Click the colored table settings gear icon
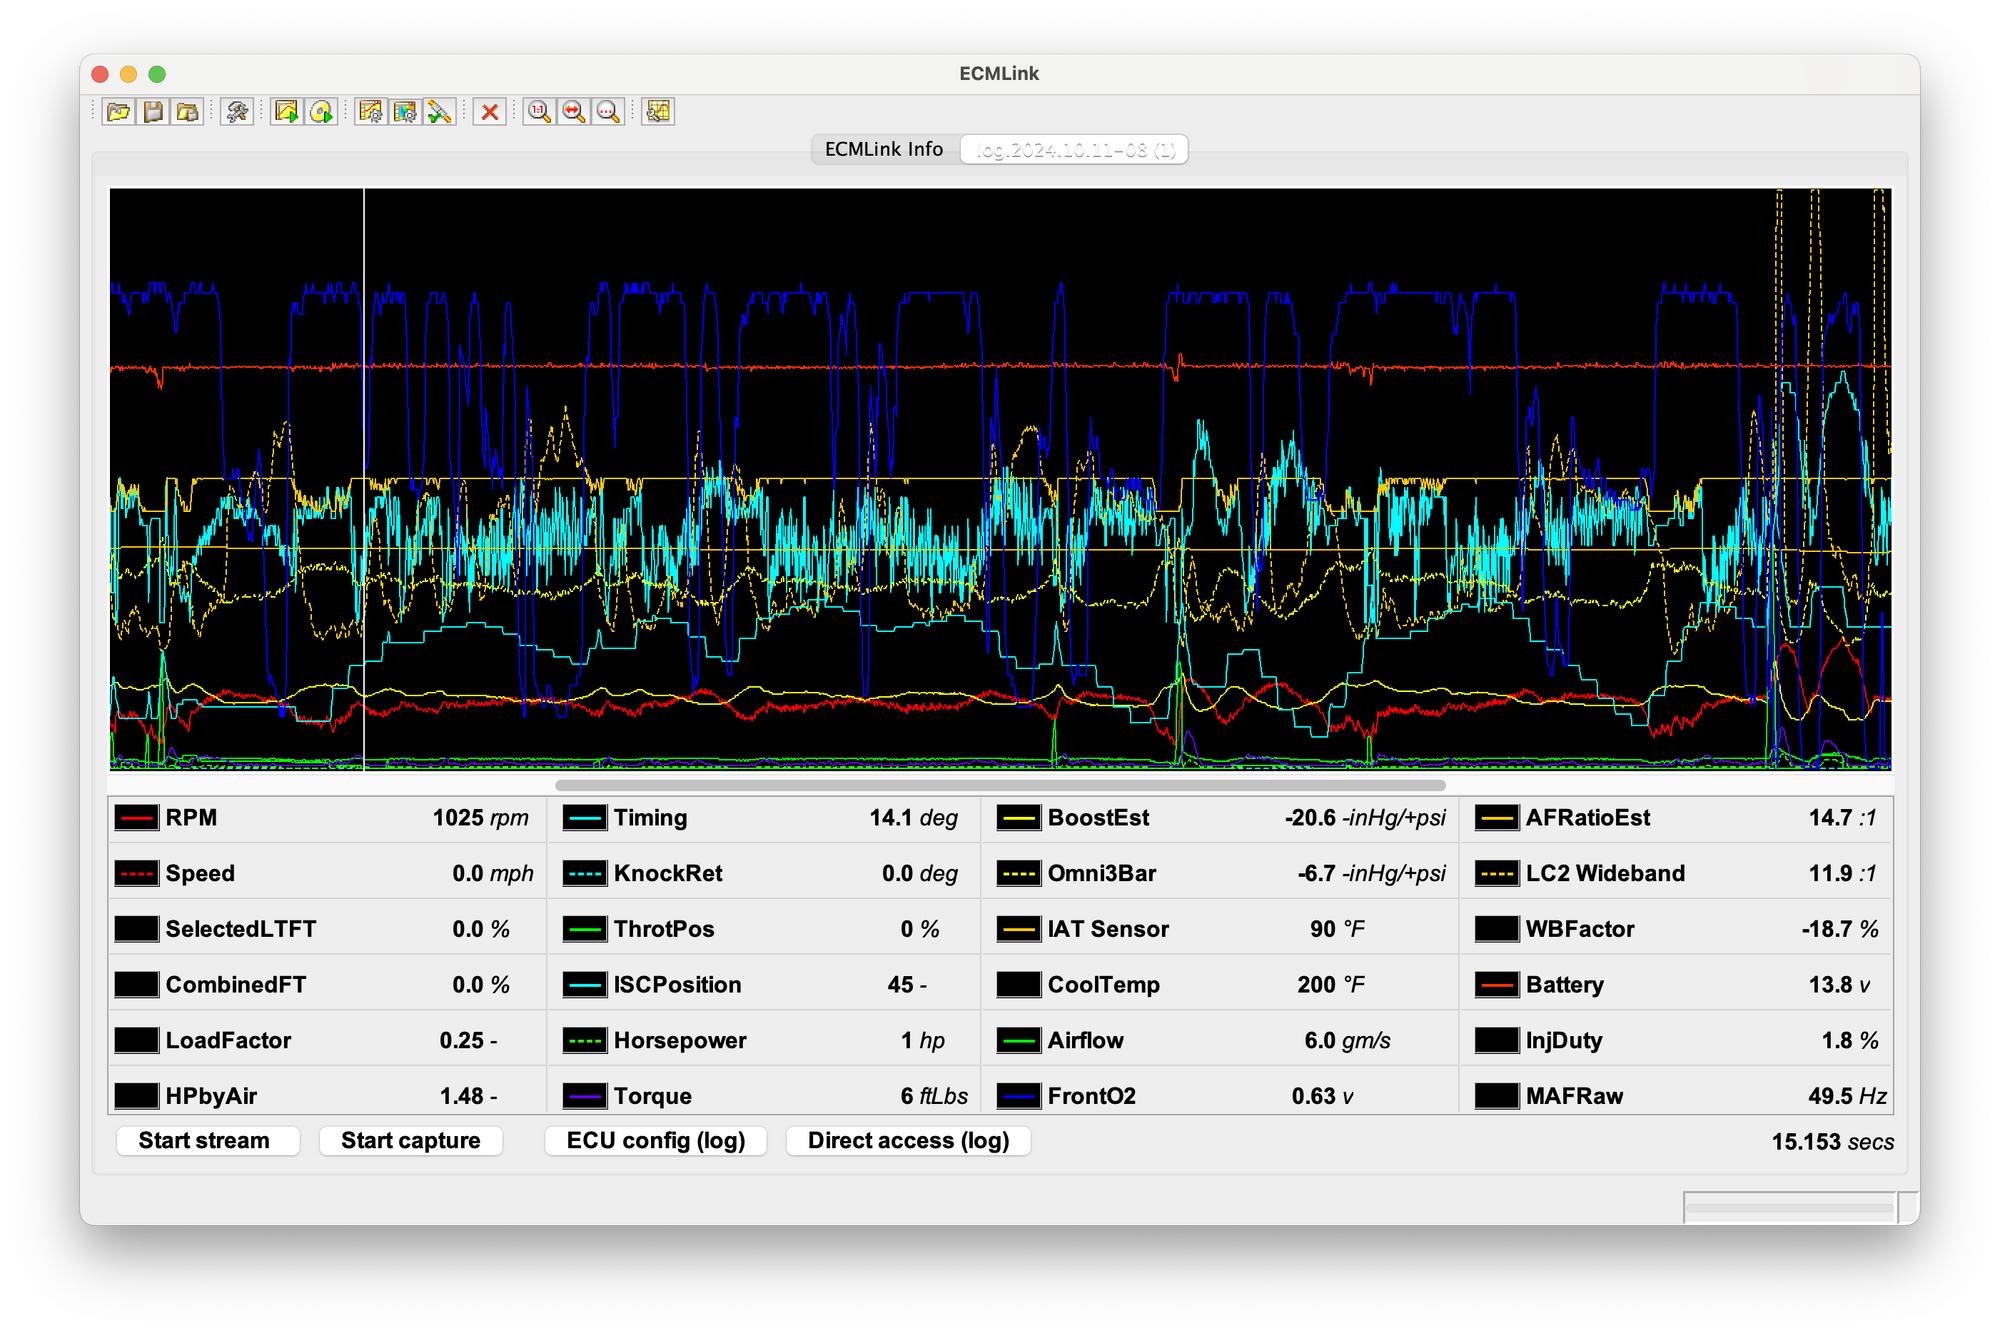Viewport: 2000px width, 1331px height. tap(405, 112)
